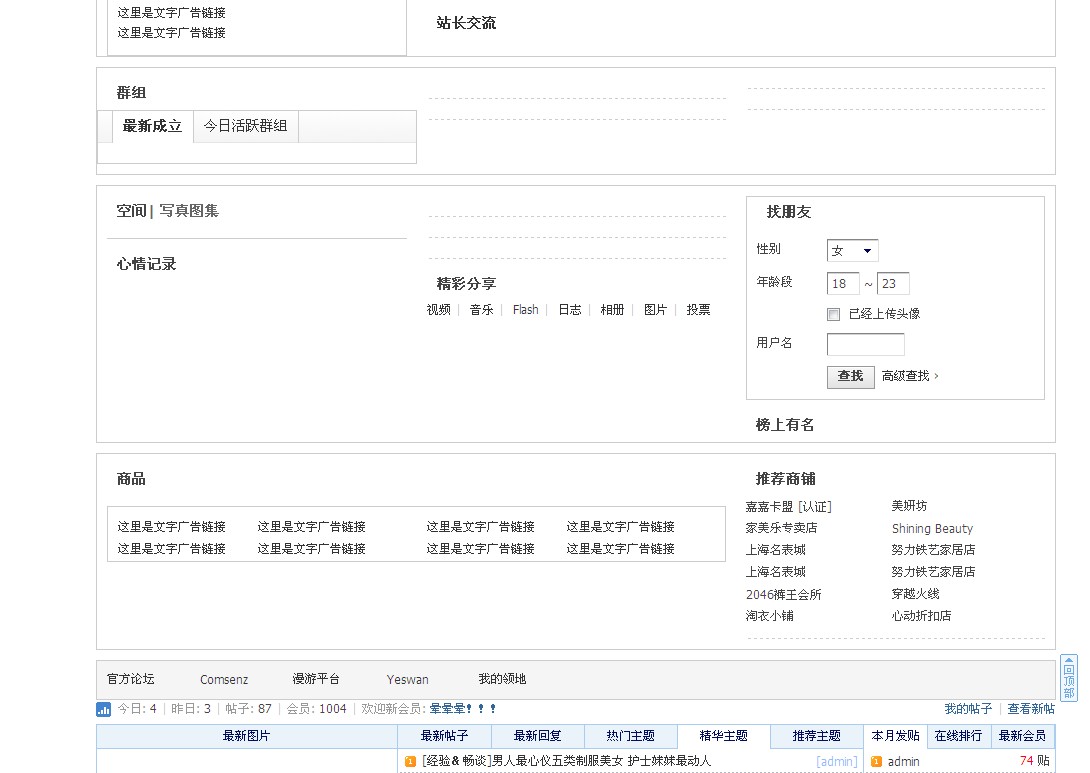Viewport: 1090px width, 773px height.
Task: Click the blue statistics bar icon
Action: (103, 709)
